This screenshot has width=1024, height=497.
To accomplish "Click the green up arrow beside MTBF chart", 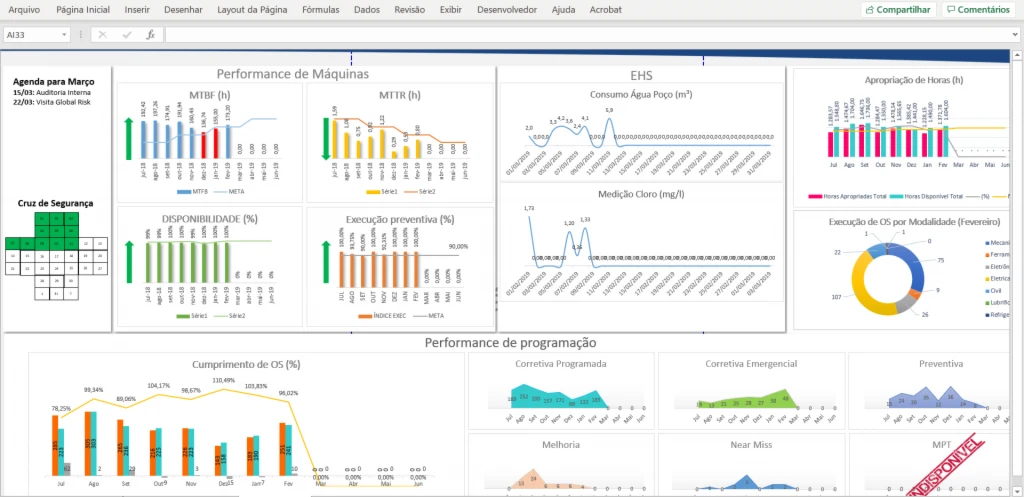I will pyautogui.click(x=129, y=138).
